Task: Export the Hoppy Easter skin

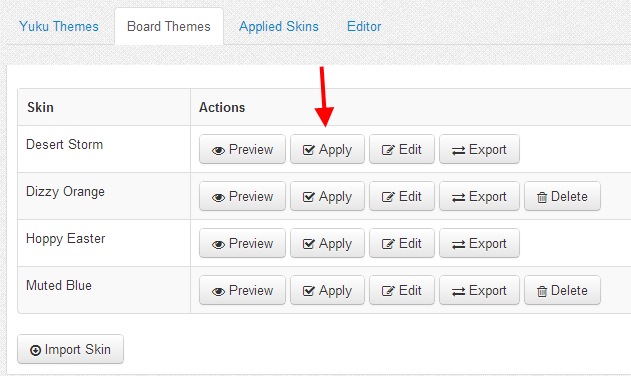Action: (479, 243)
